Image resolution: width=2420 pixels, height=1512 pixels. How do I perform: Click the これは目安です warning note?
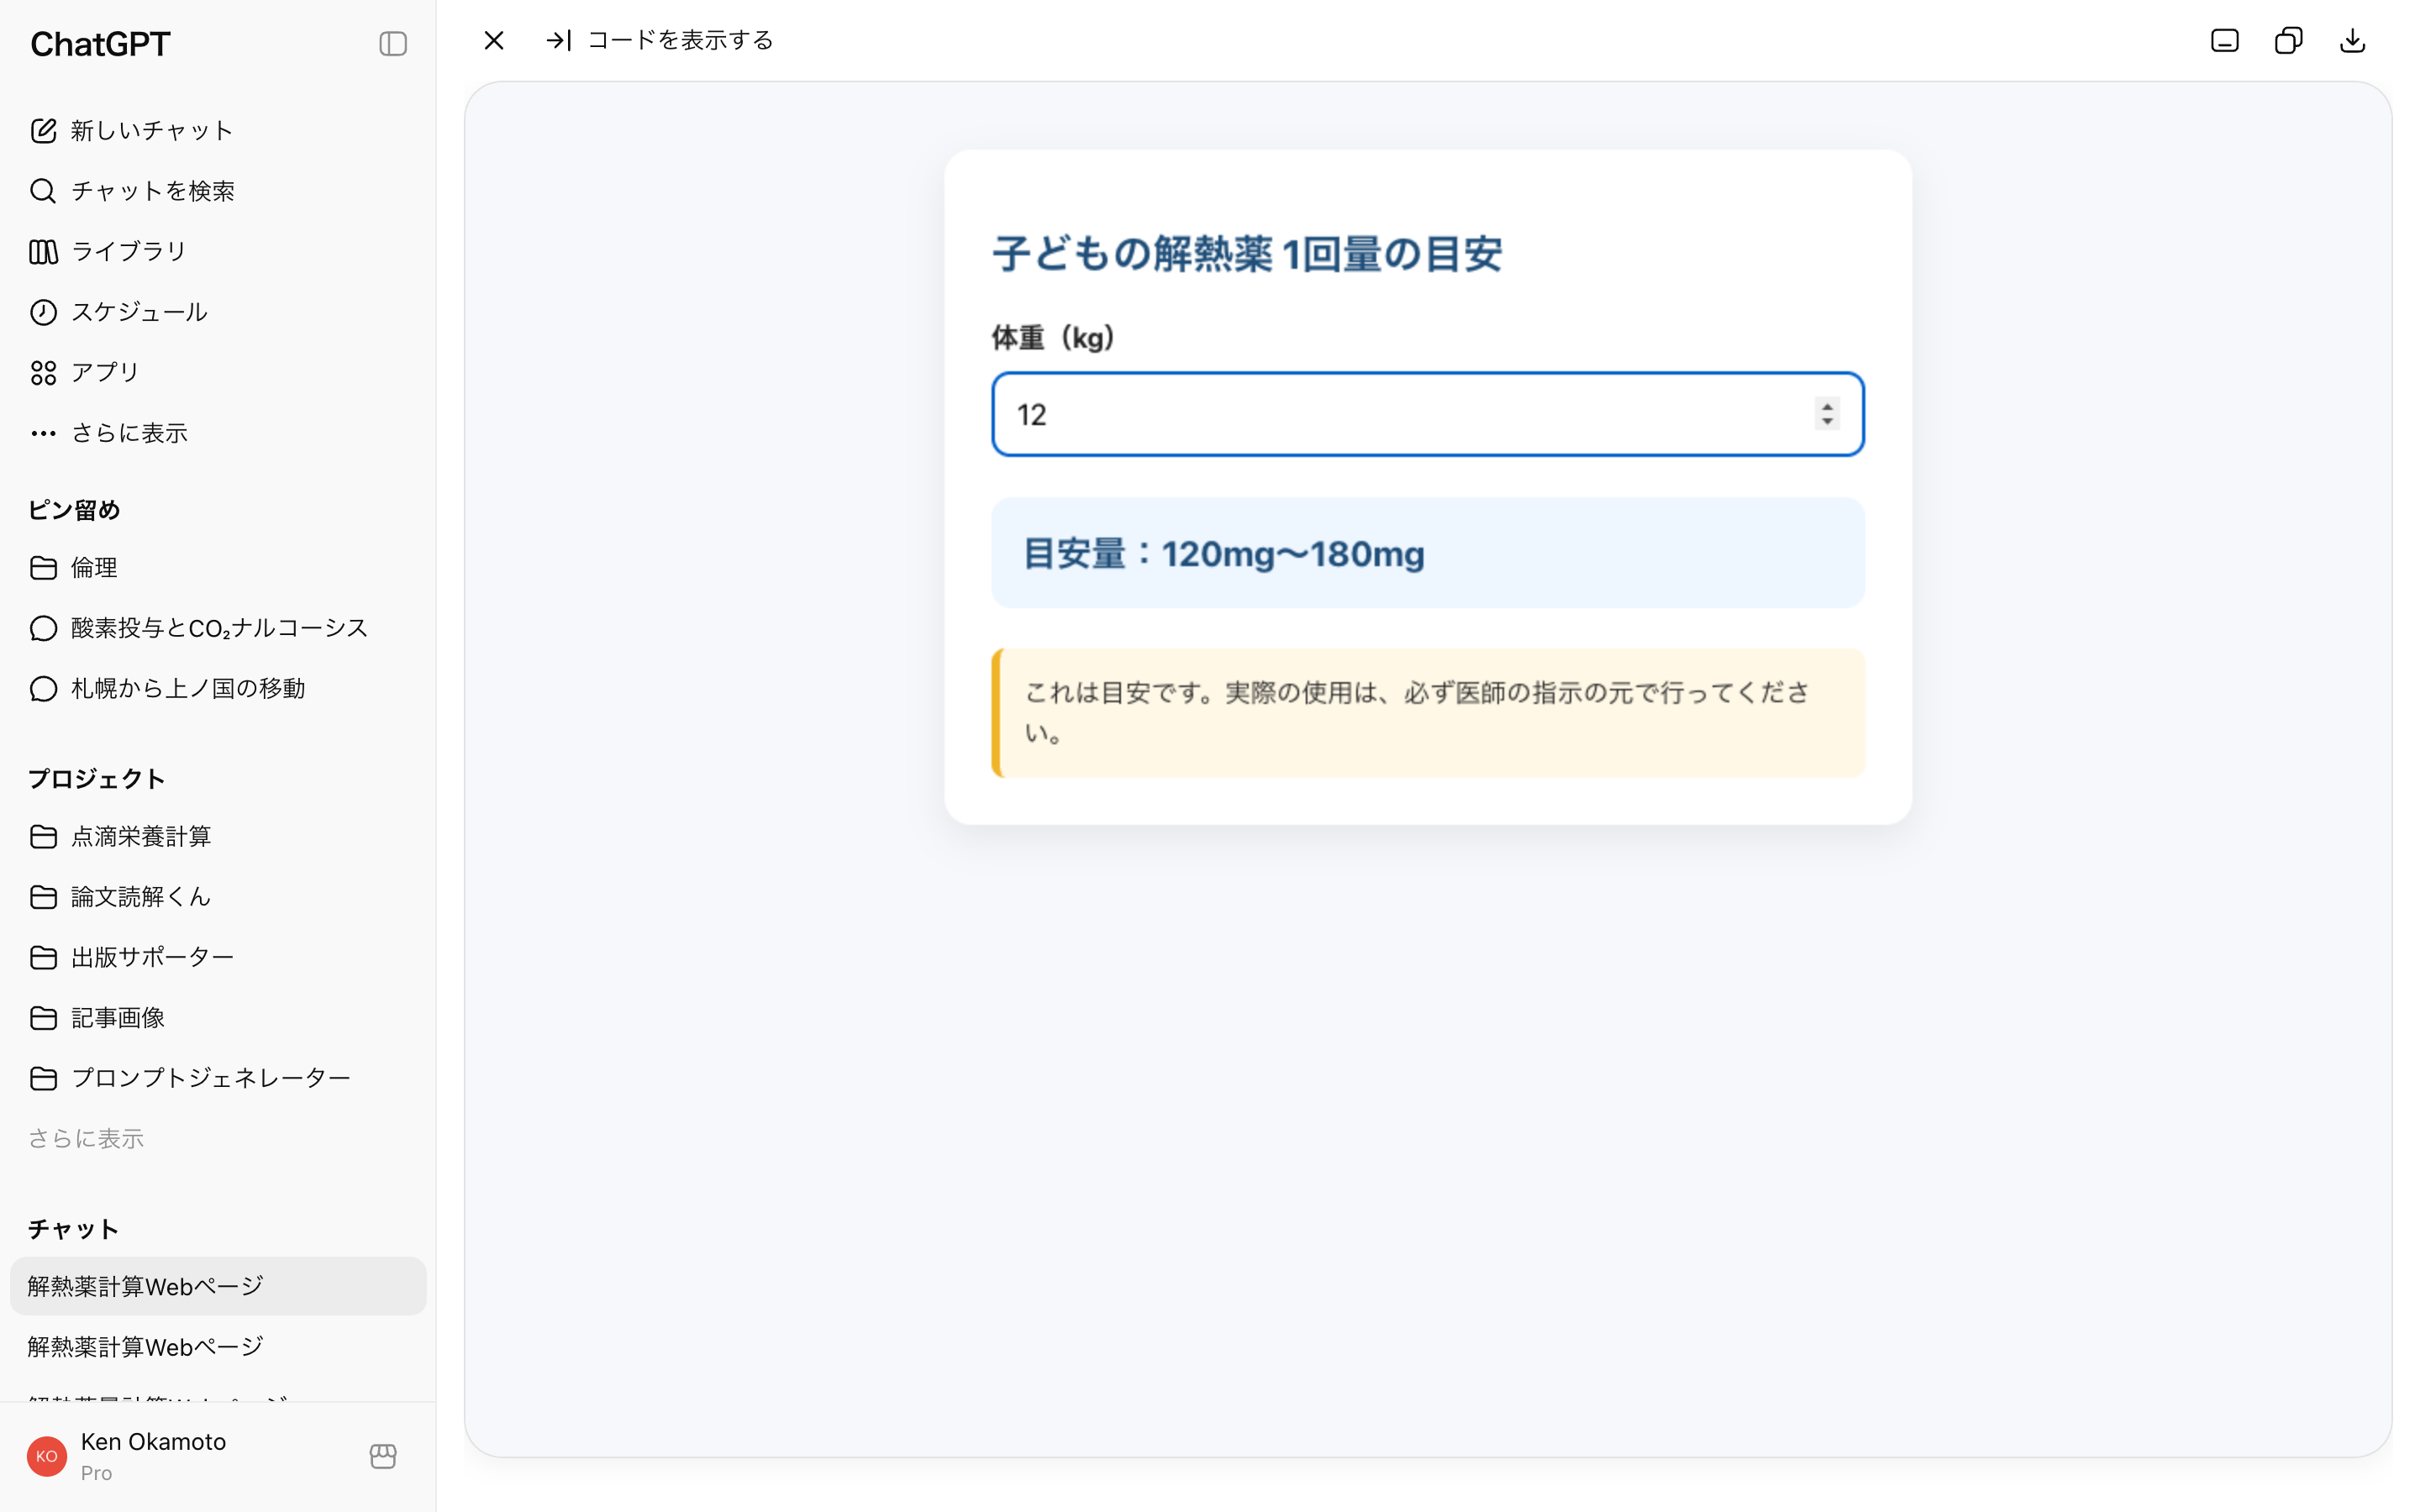1428,713
